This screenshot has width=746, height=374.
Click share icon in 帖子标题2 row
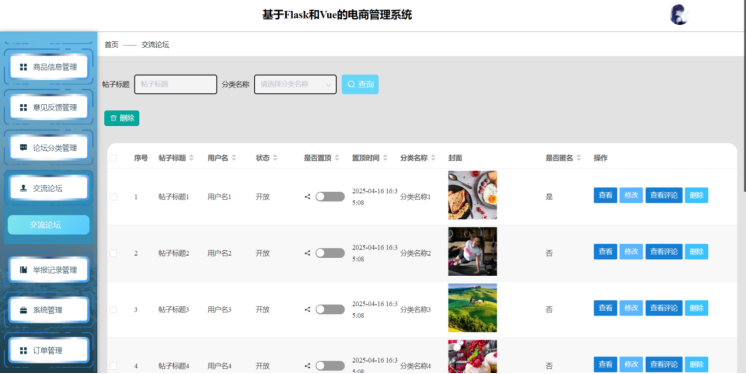pos(307,253)
